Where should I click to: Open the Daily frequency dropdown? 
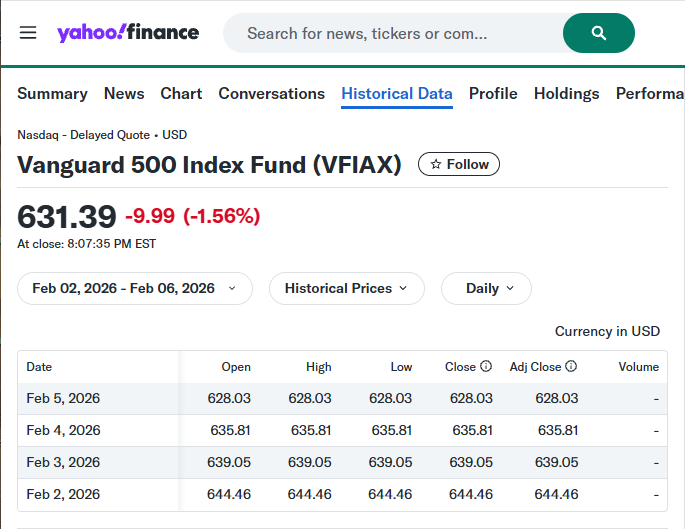tap(486, 288)
